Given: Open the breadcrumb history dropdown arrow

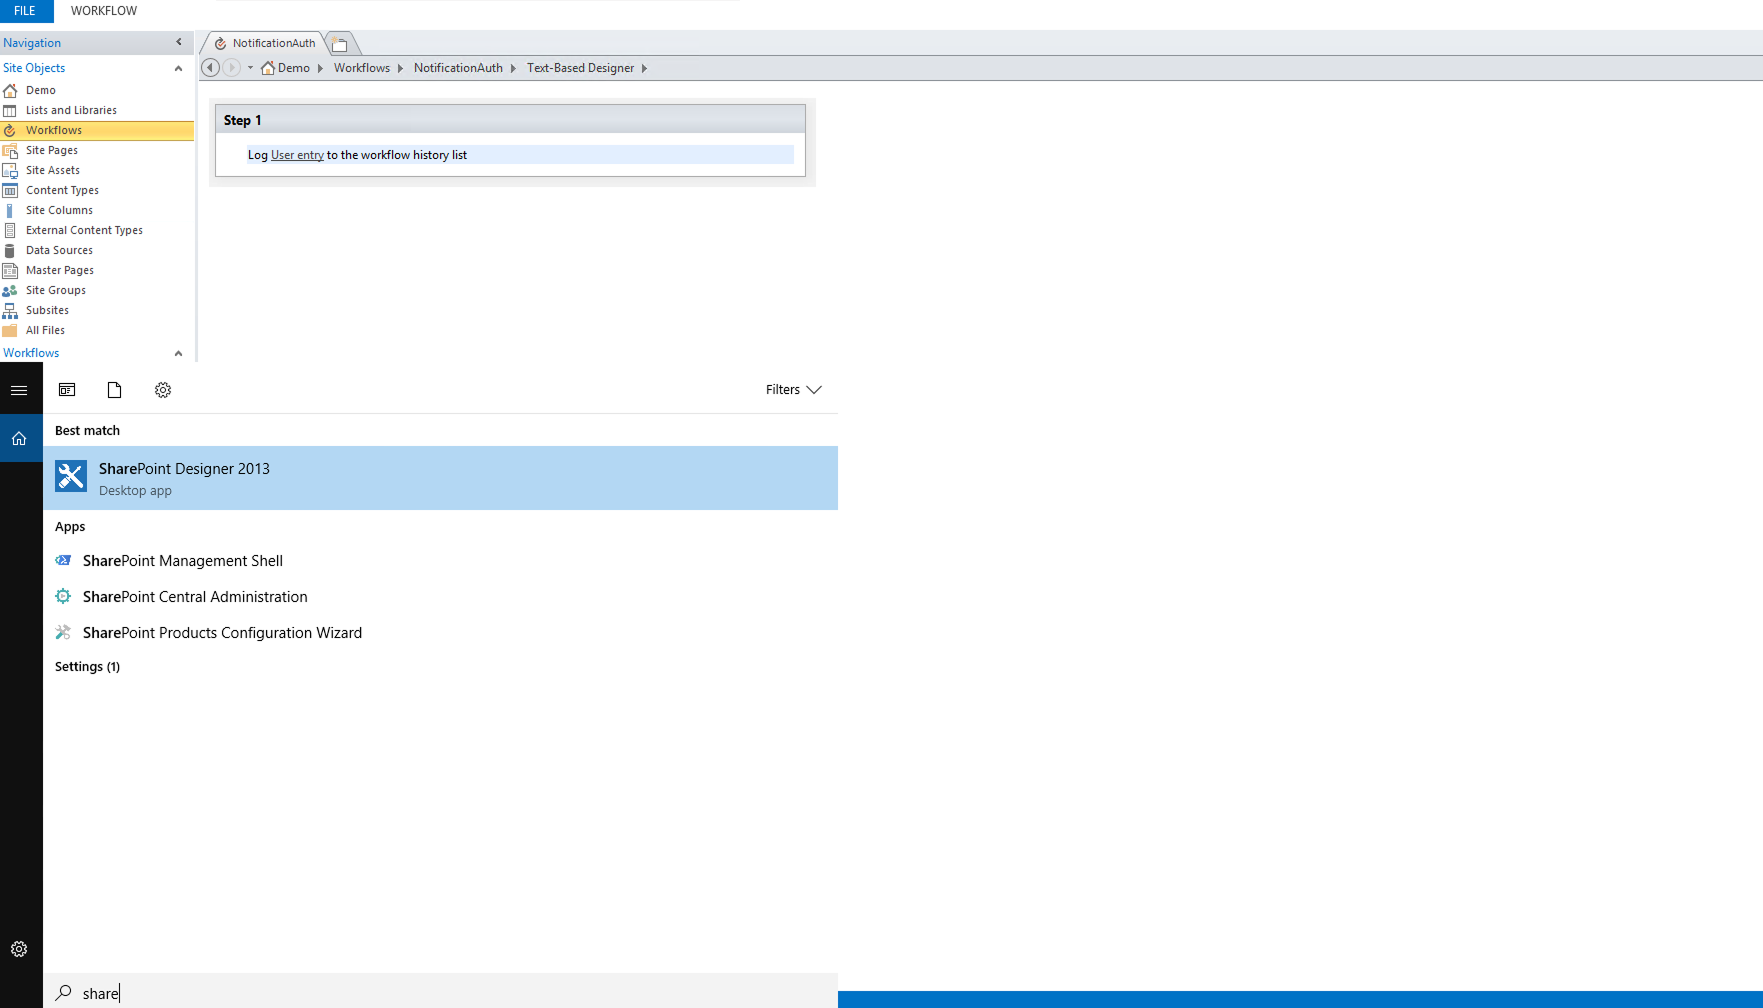Looking at the screenshot, I should (250, 68).
